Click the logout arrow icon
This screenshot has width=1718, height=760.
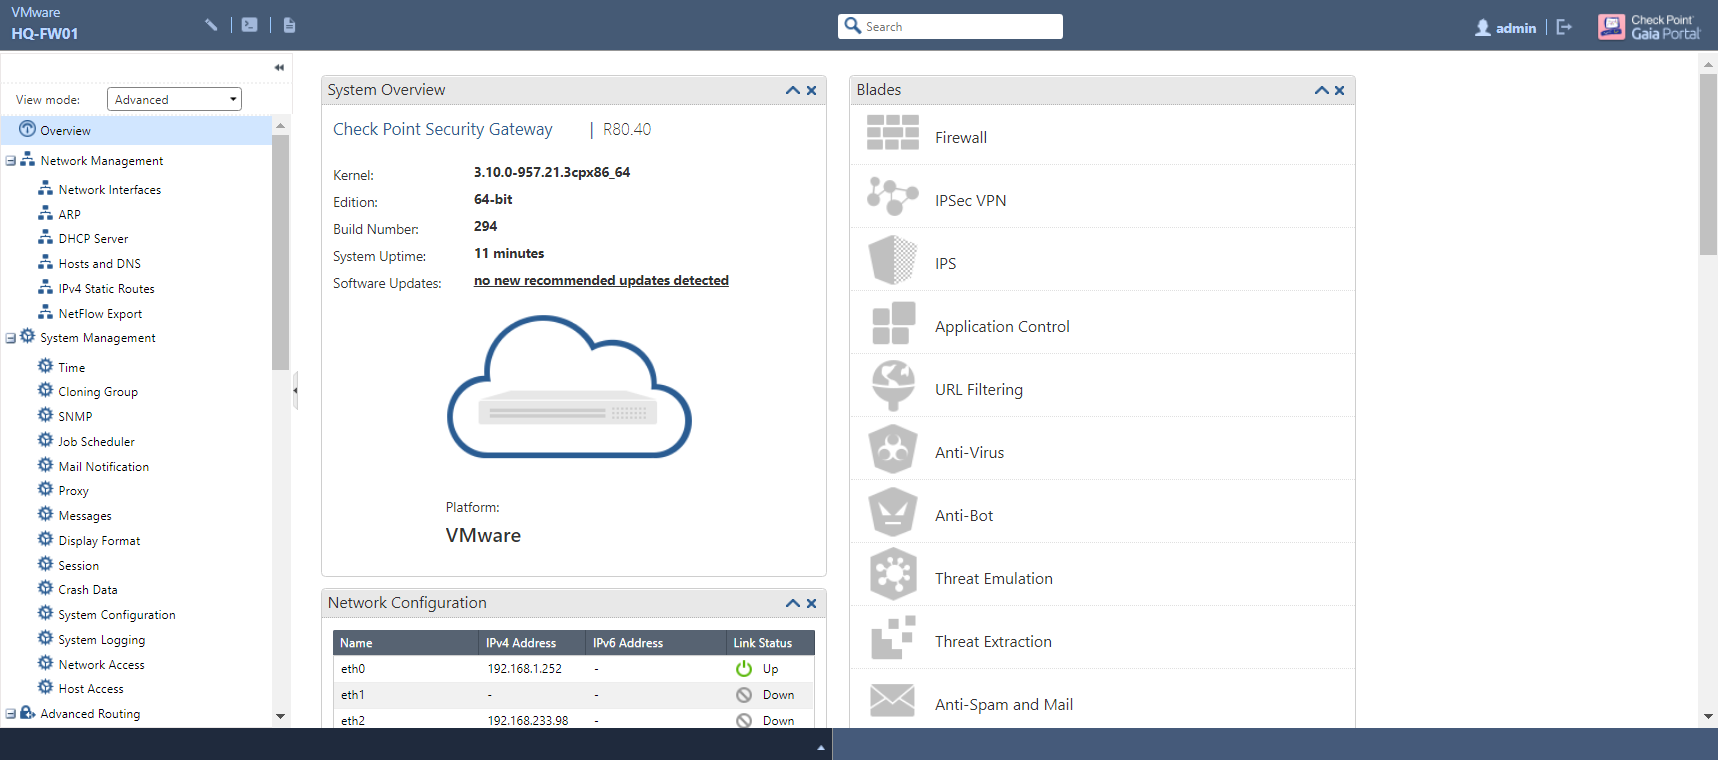1564,27
